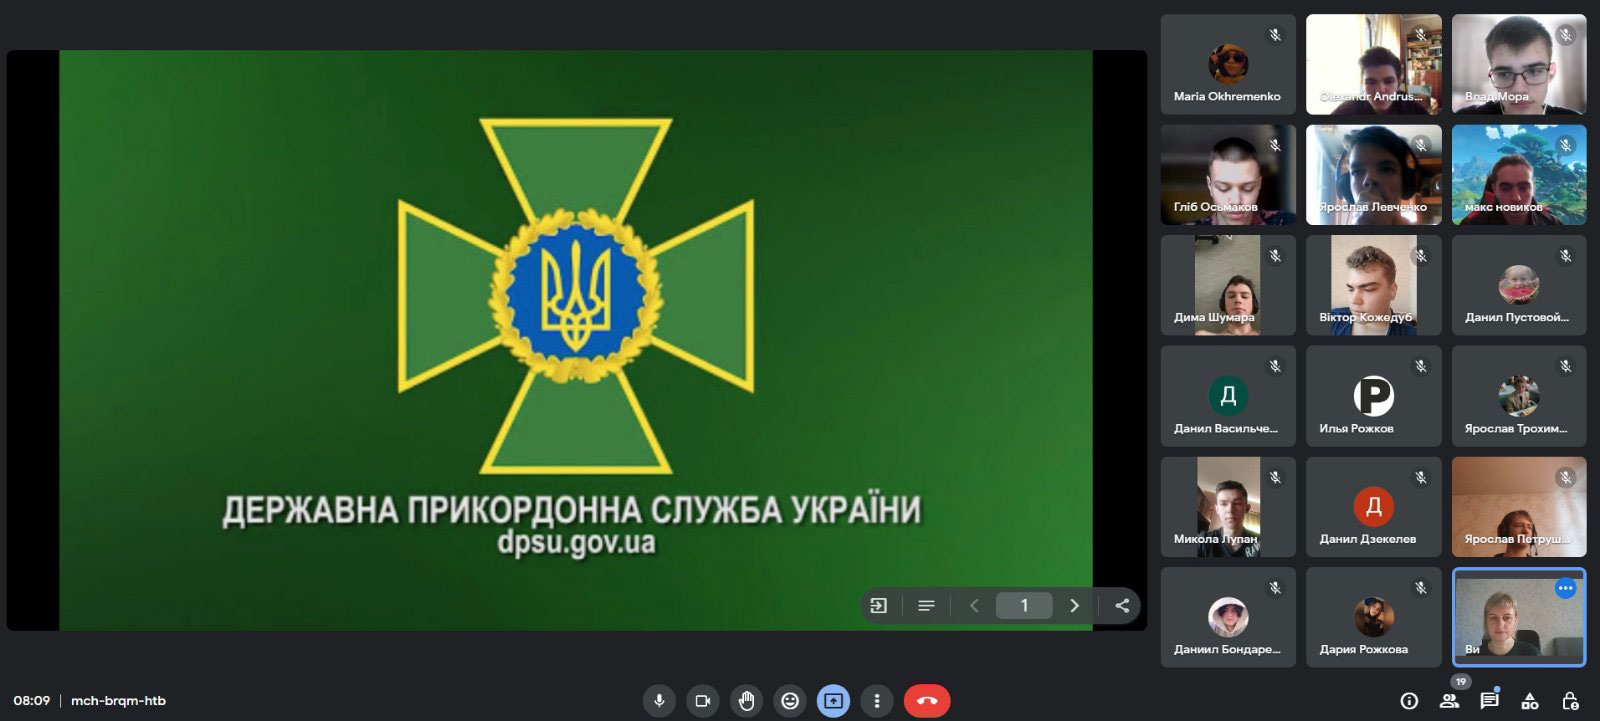Open options dots on your own video tile
This screenshot has height=721, width=1600.
[1566, 588]
